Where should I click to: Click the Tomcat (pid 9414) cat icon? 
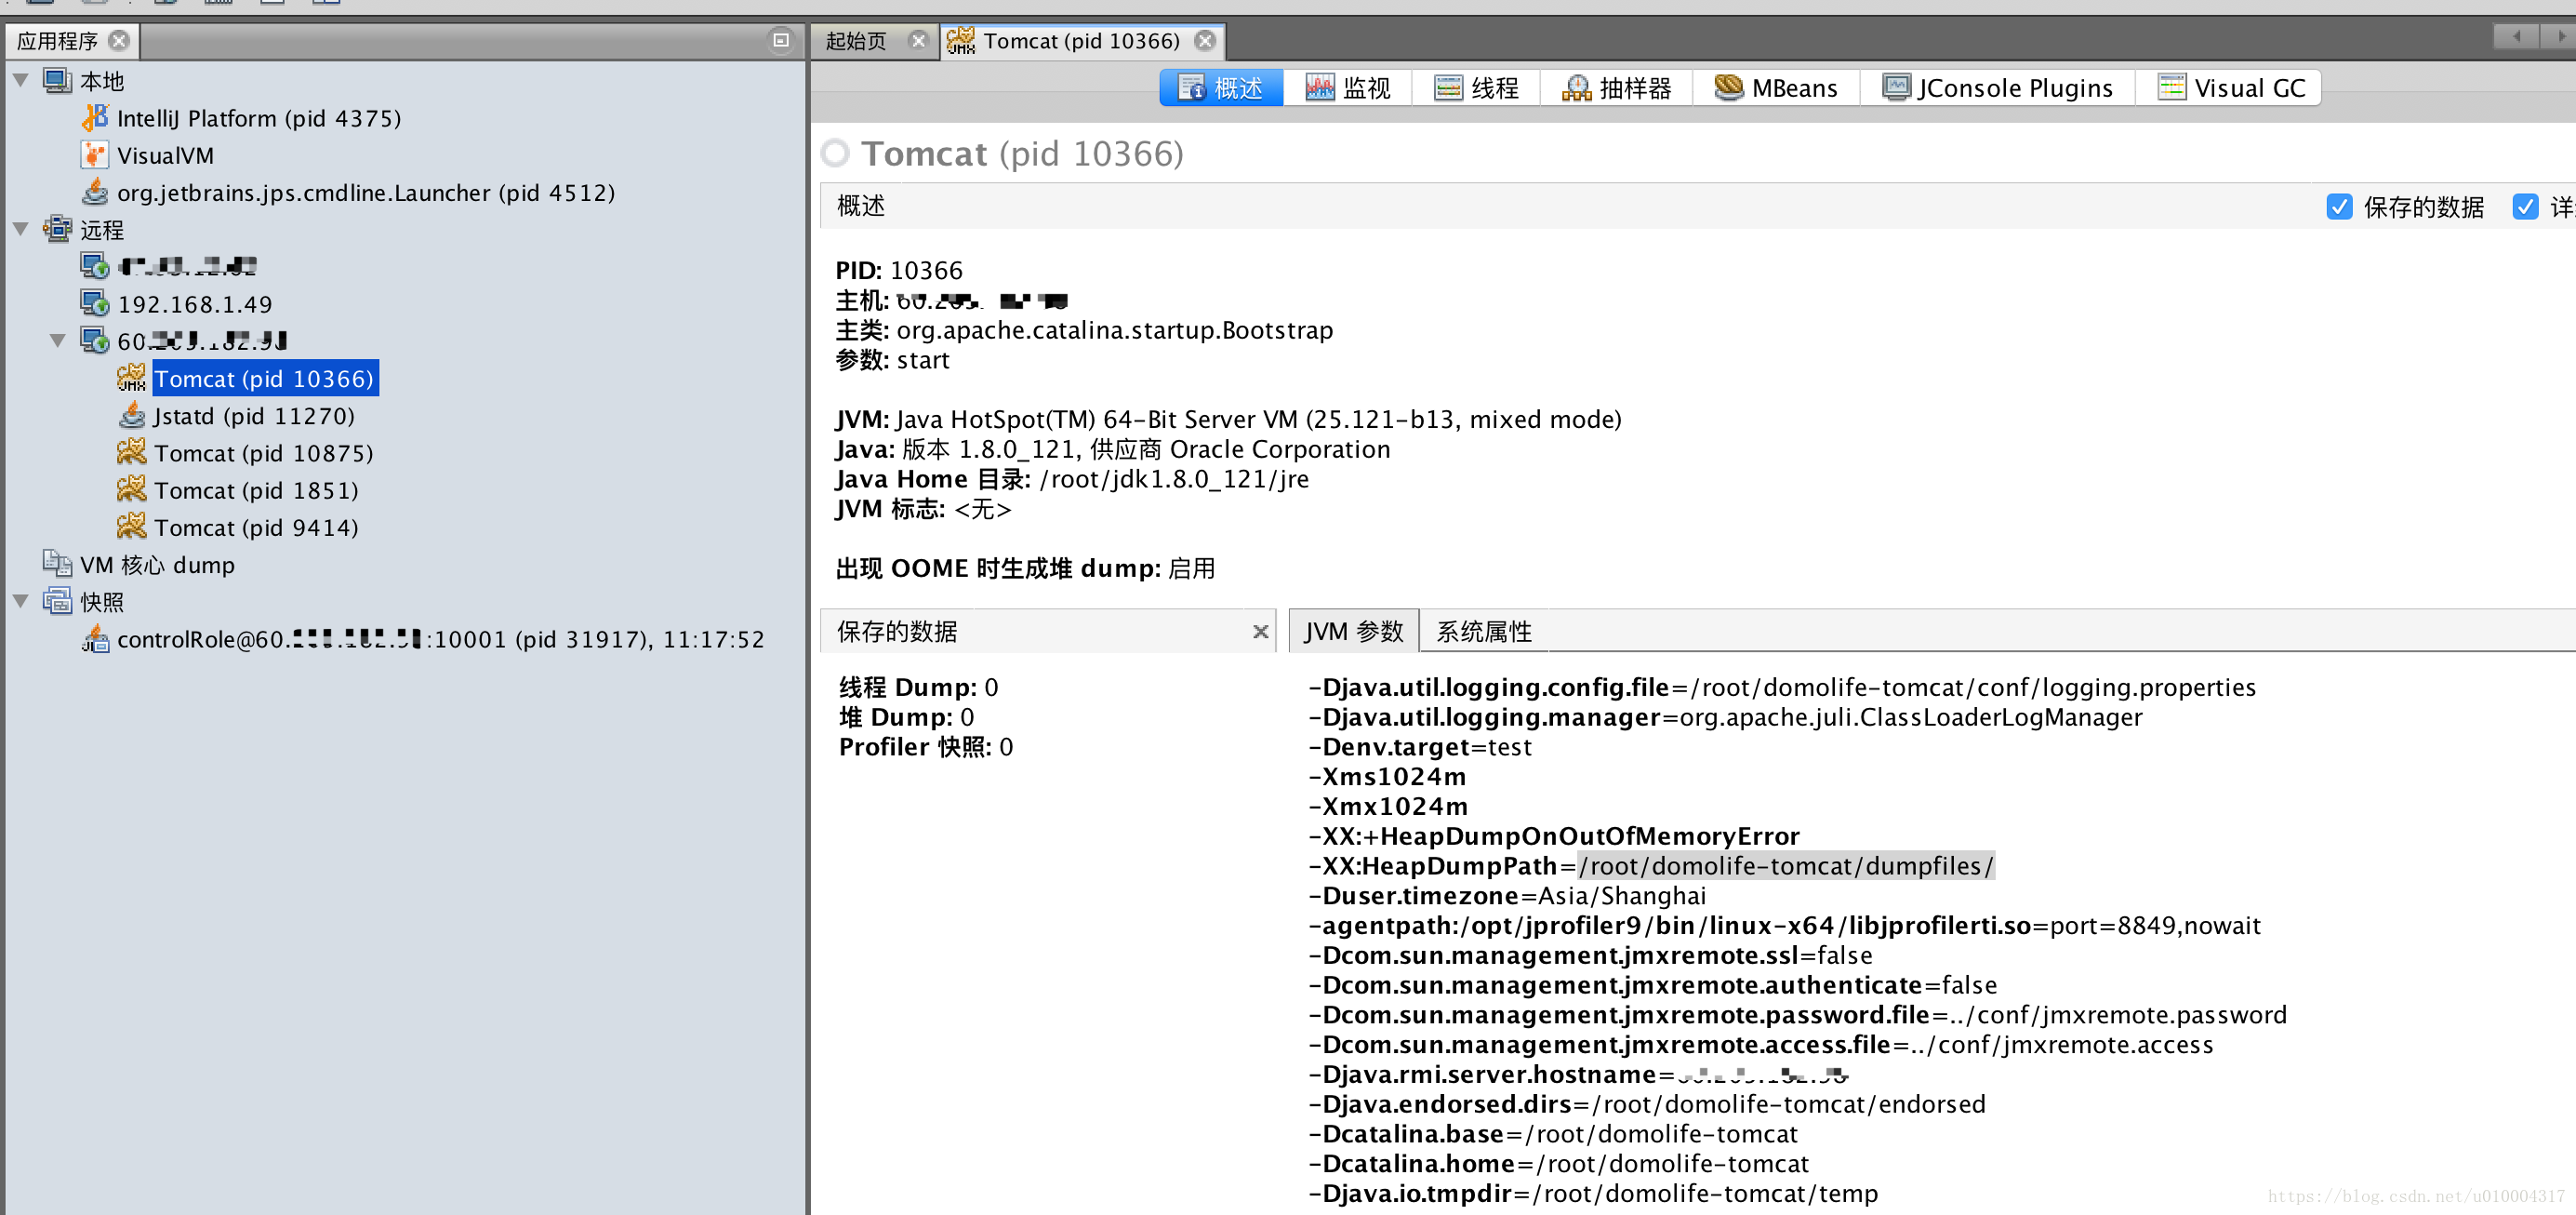click(x=132, y=526)
